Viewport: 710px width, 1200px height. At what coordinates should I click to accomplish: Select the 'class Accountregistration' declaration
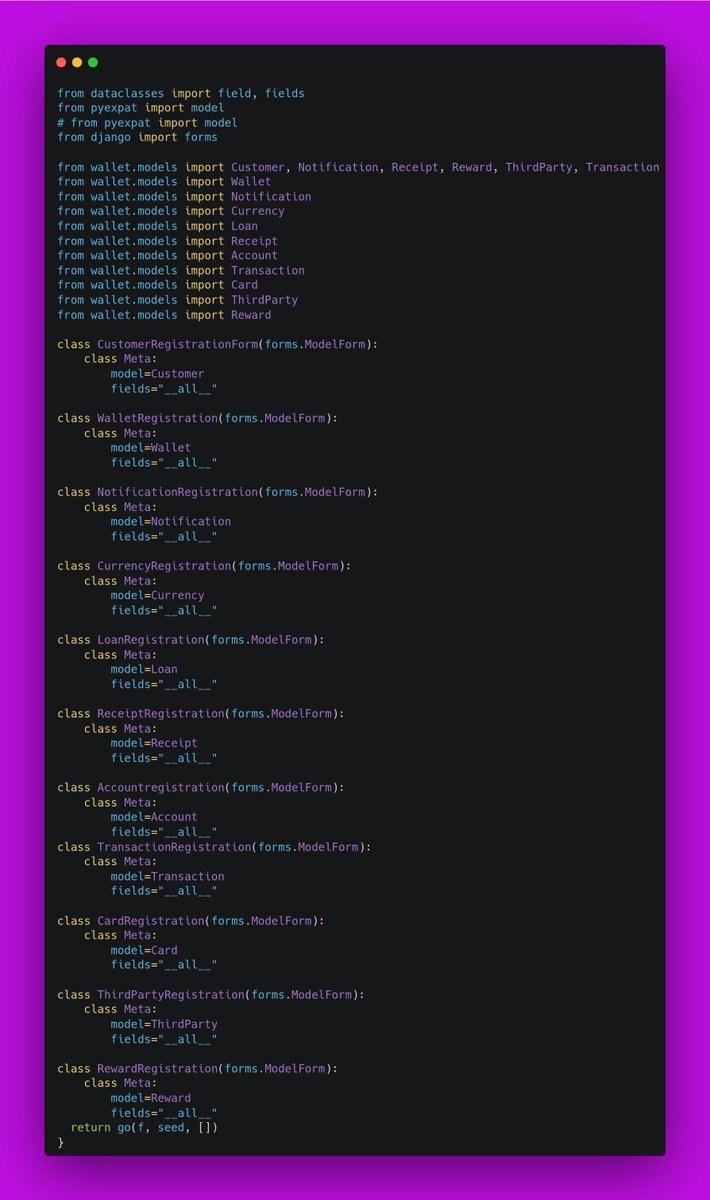click(x=201, y=788)
